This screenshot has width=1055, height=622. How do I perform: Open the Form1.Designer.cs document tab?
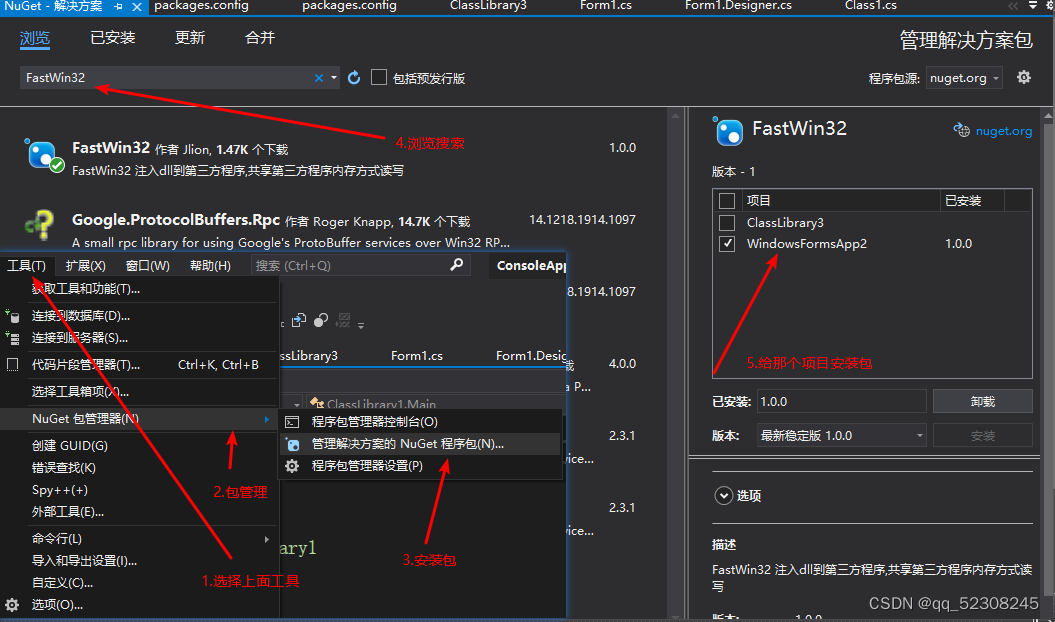click(x=738, y=5)
